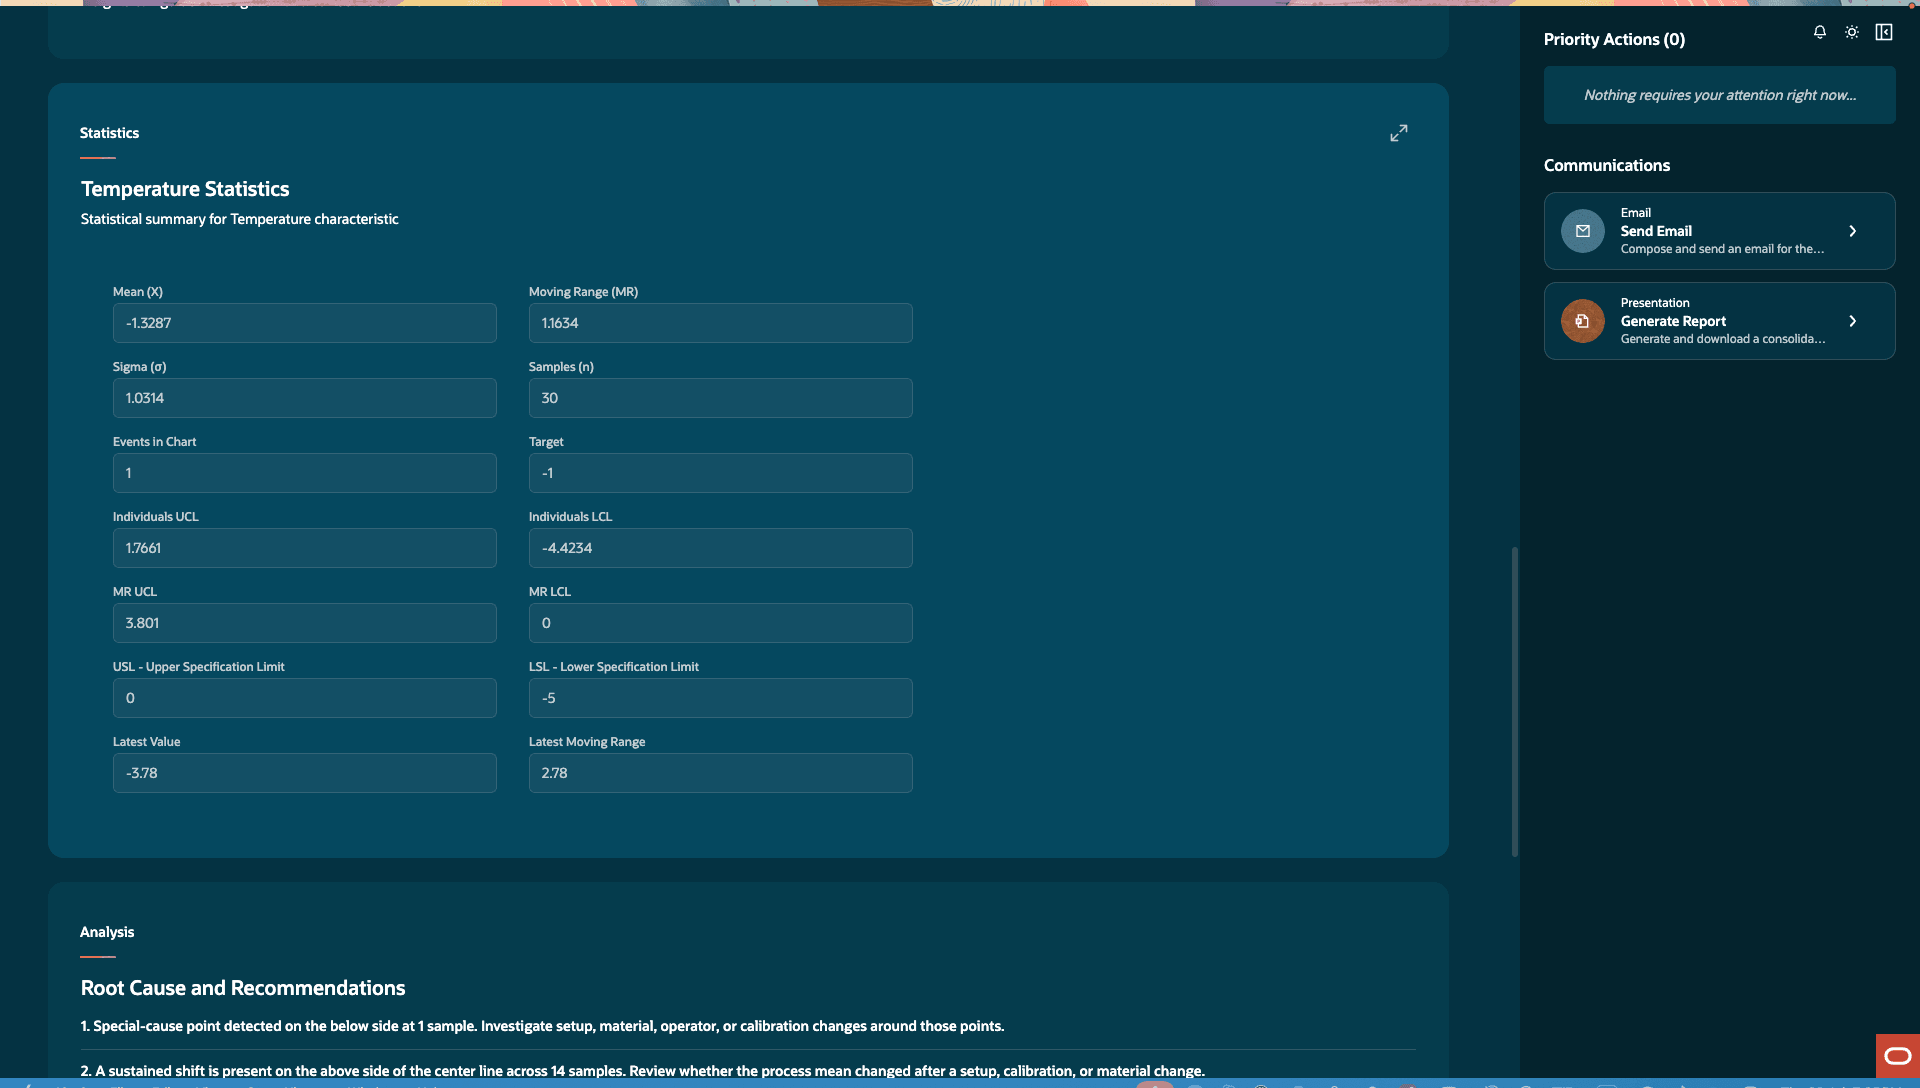Select the Statistics tab heading

click(109, 133)
